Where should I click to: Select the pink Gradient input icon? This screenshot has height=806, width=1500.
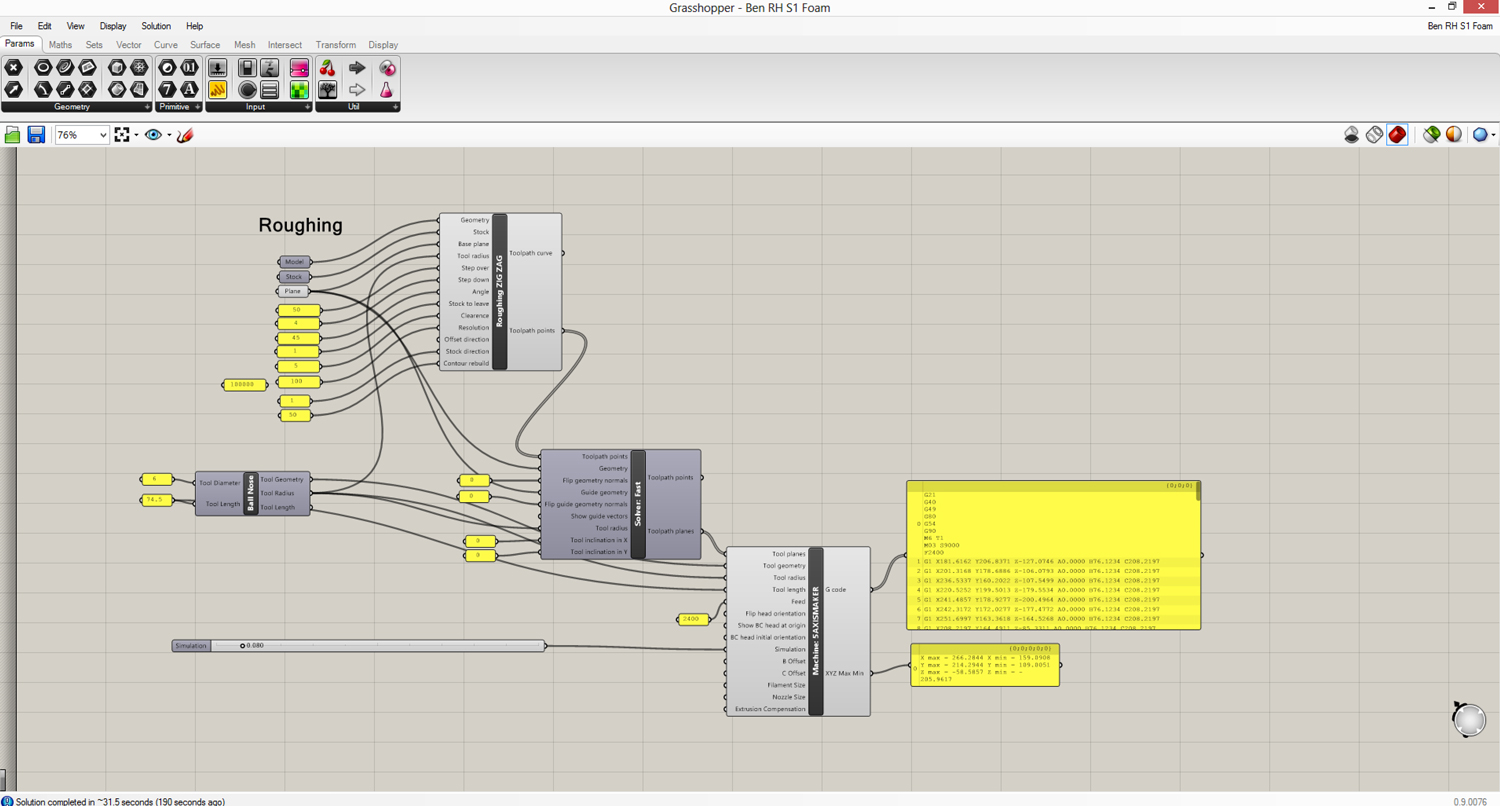pyautogui.click(x=299, y=67)
